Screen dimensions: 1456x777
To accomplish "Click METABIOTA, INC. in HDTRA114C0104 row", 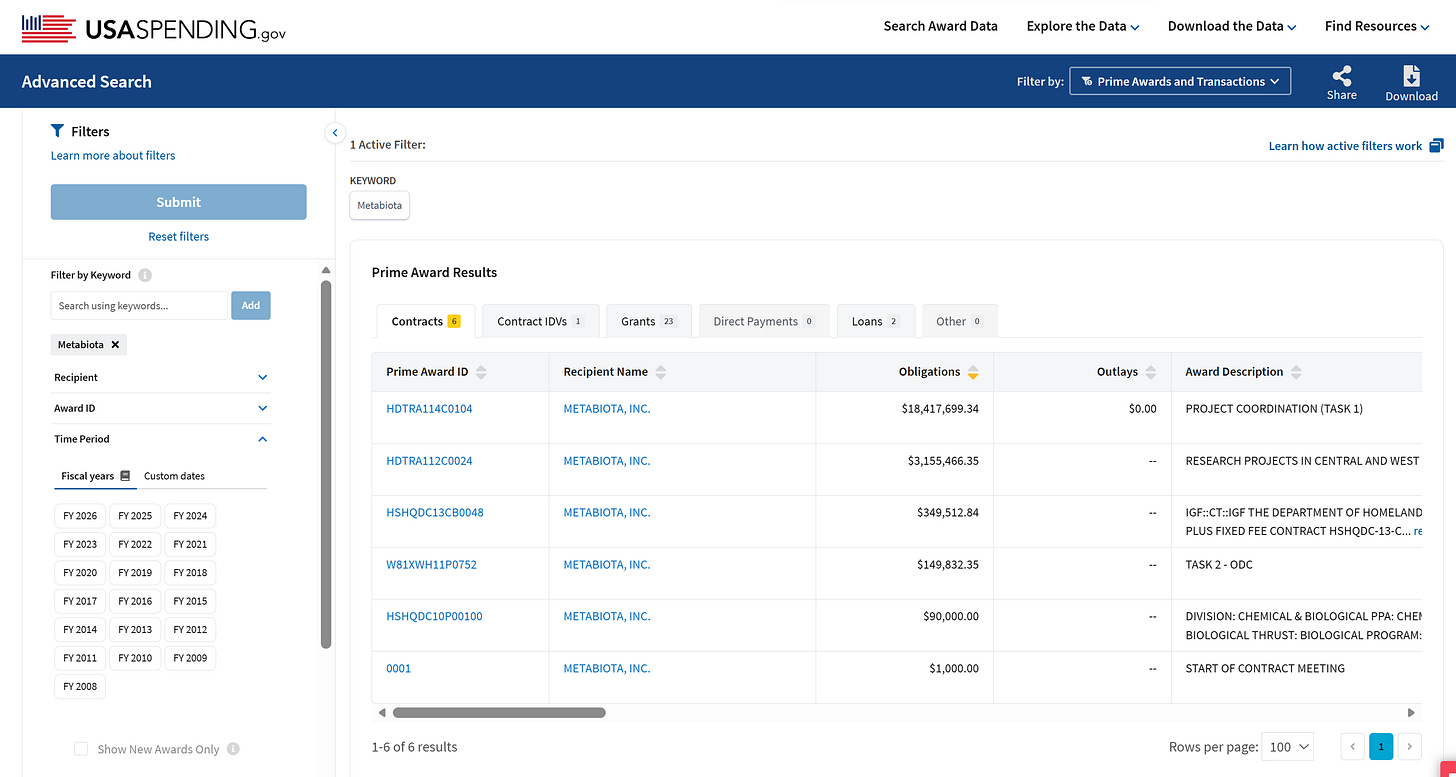I will pos(606,409).
